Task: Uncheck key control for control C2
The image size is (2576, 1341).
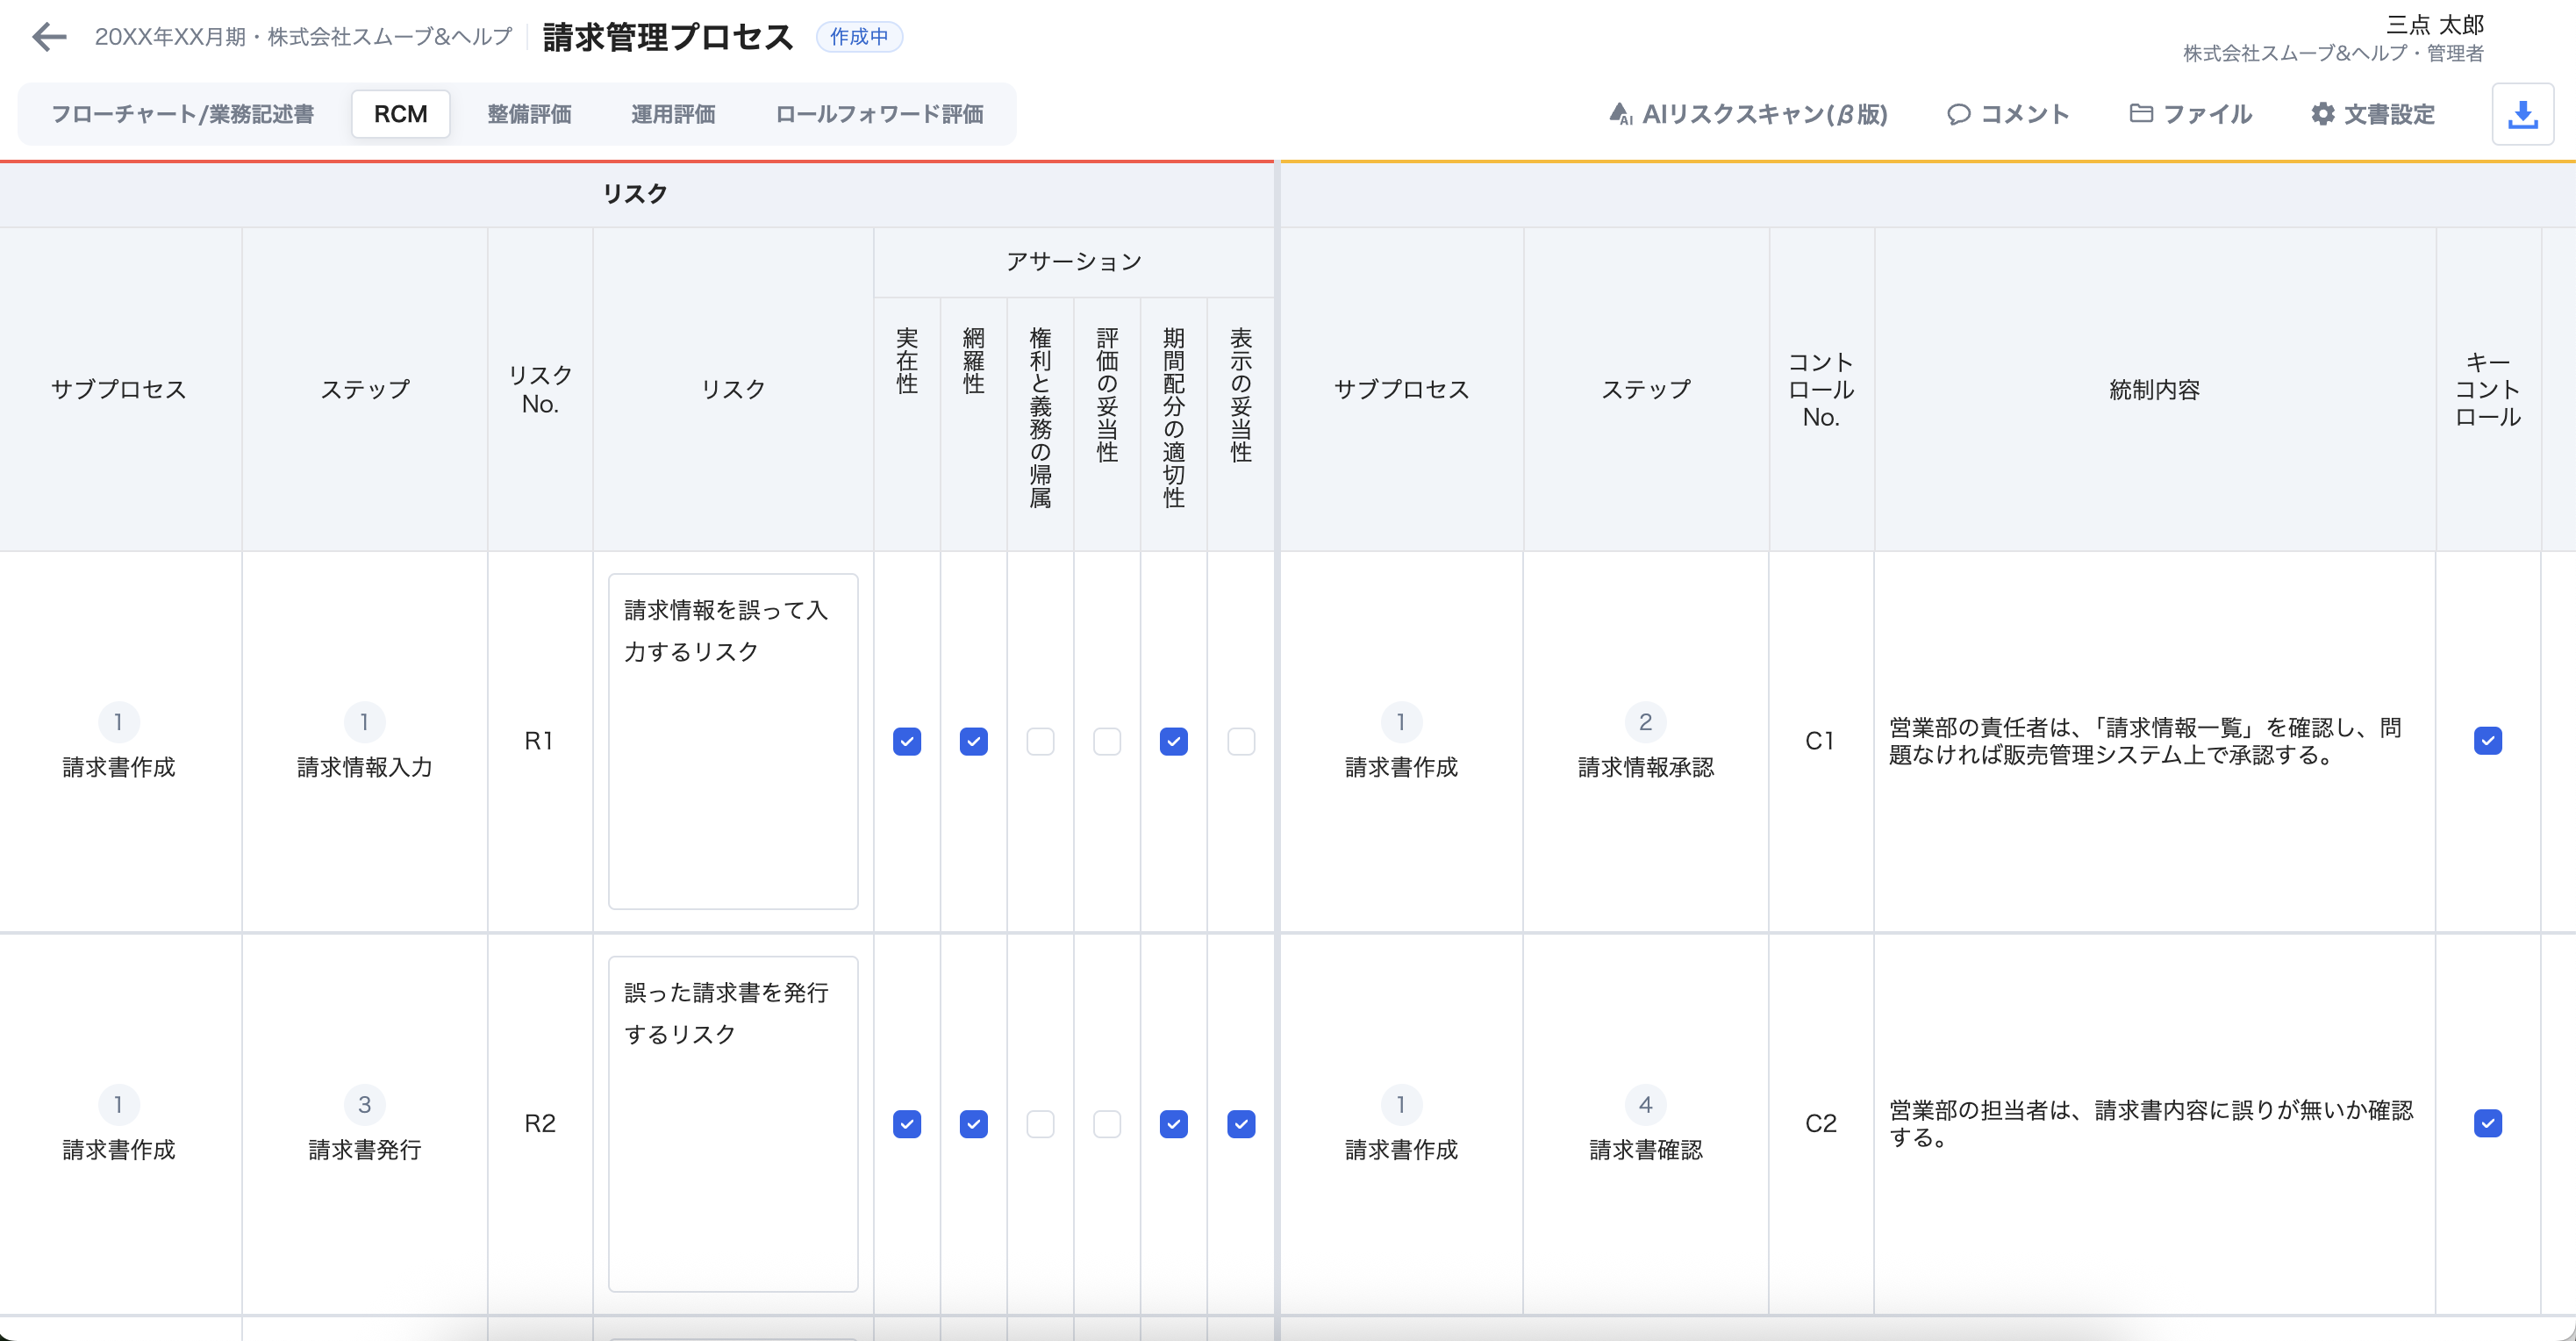Action: click(x=2488, y=1124)
